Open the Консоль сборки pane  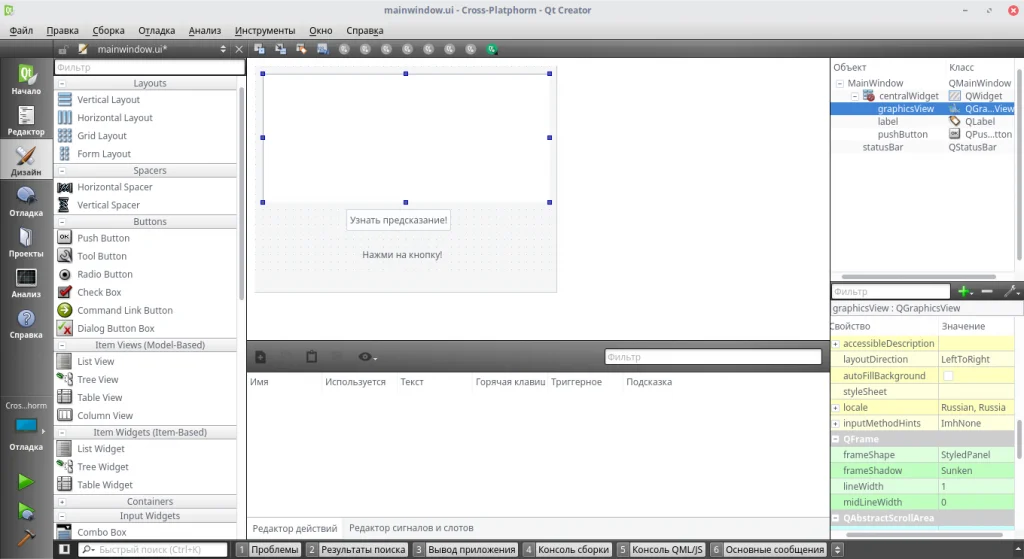(x=567, y=549)
